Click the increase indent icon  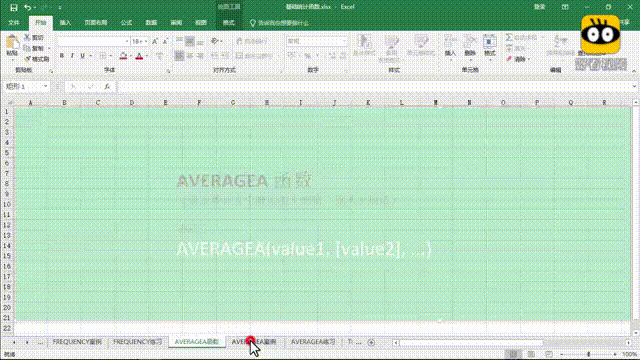point(225,56)
